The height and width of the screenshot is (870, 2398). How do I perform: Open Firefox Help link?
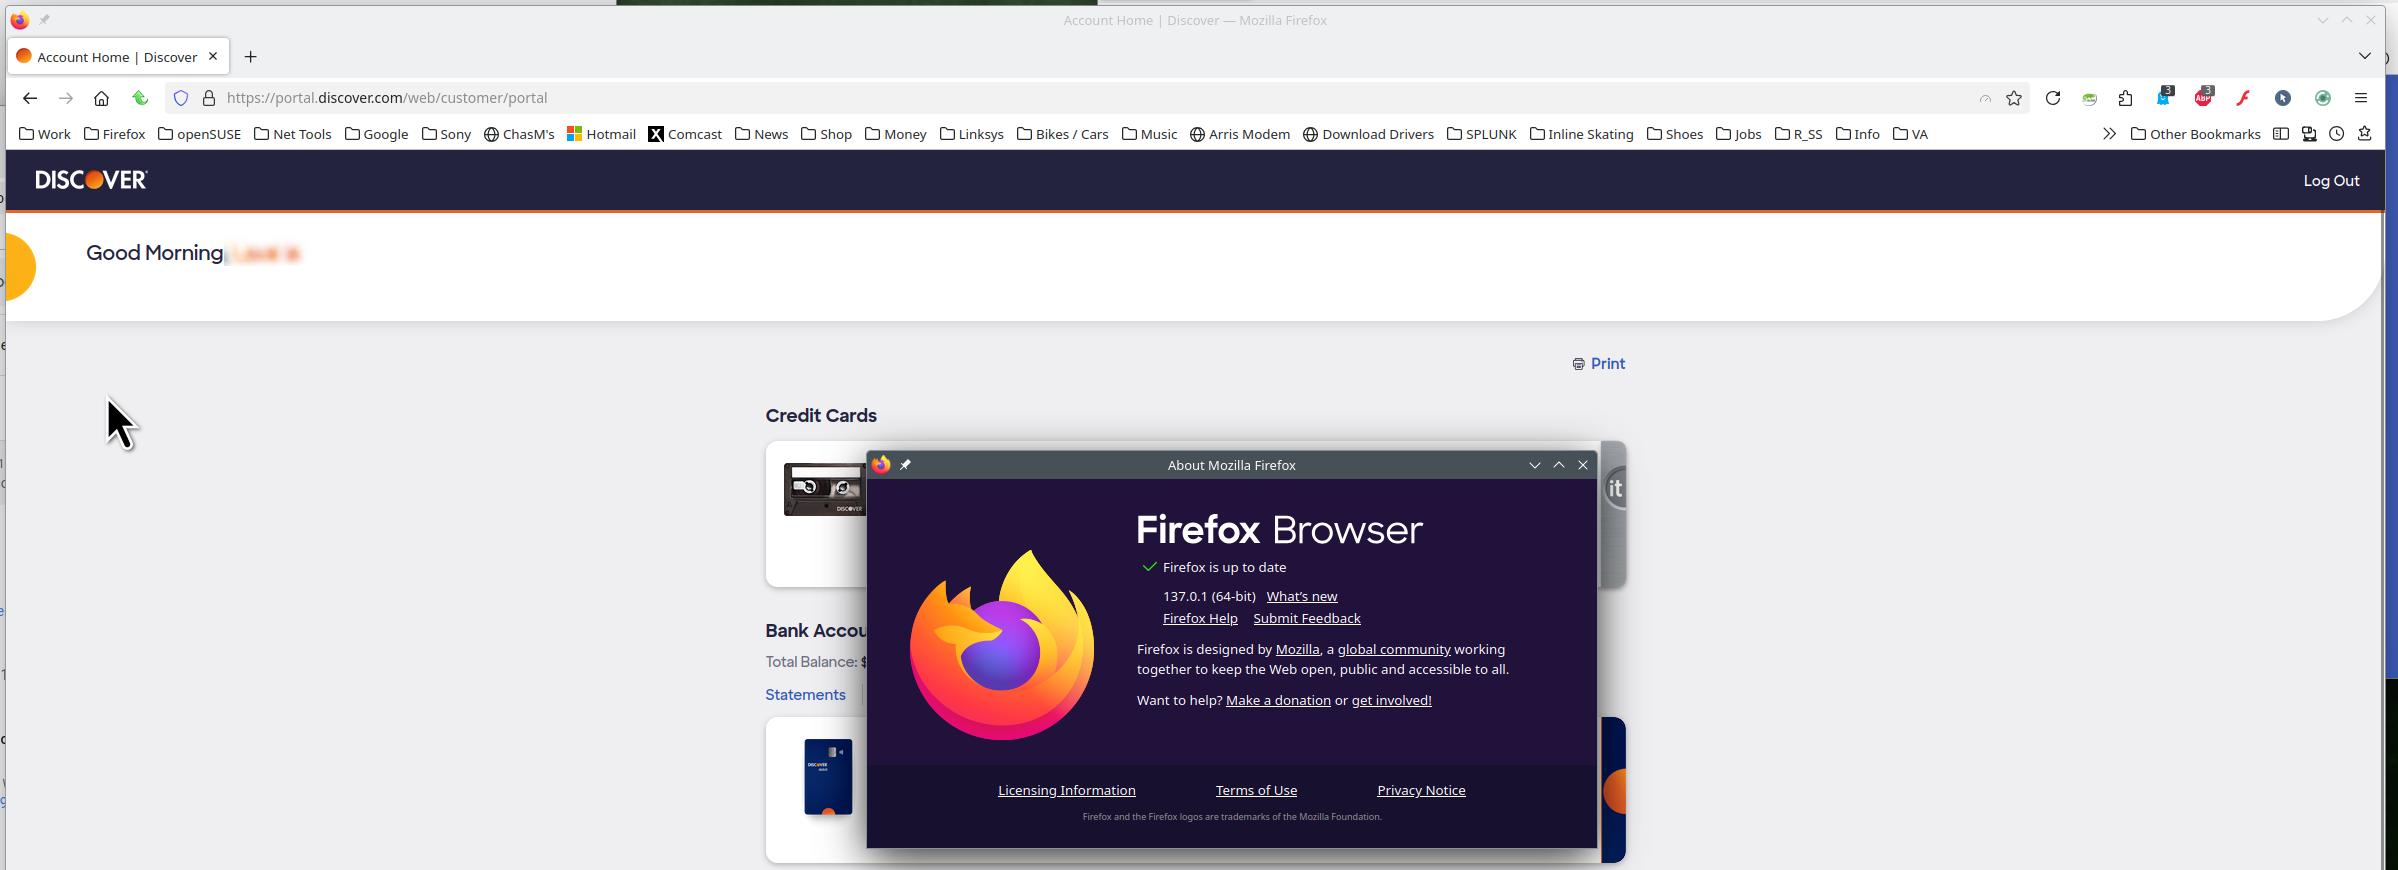coord(1200,619)
